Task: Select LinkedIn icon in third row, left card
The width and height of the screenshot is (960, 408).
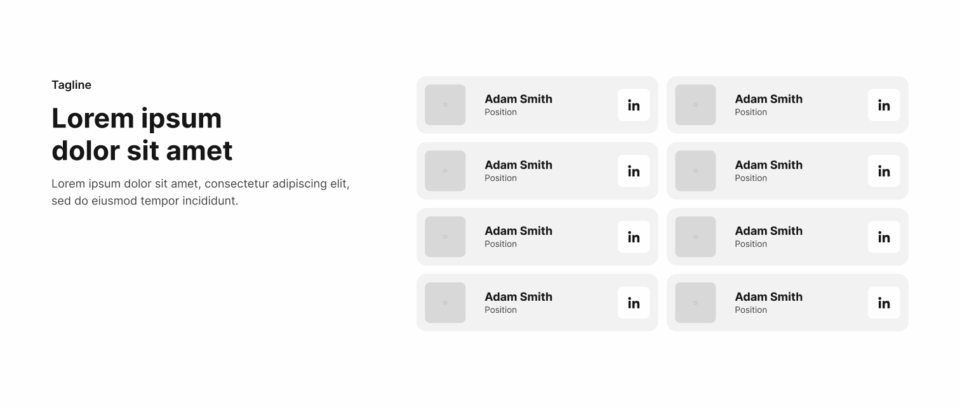Action: click(x=633, y=237)
